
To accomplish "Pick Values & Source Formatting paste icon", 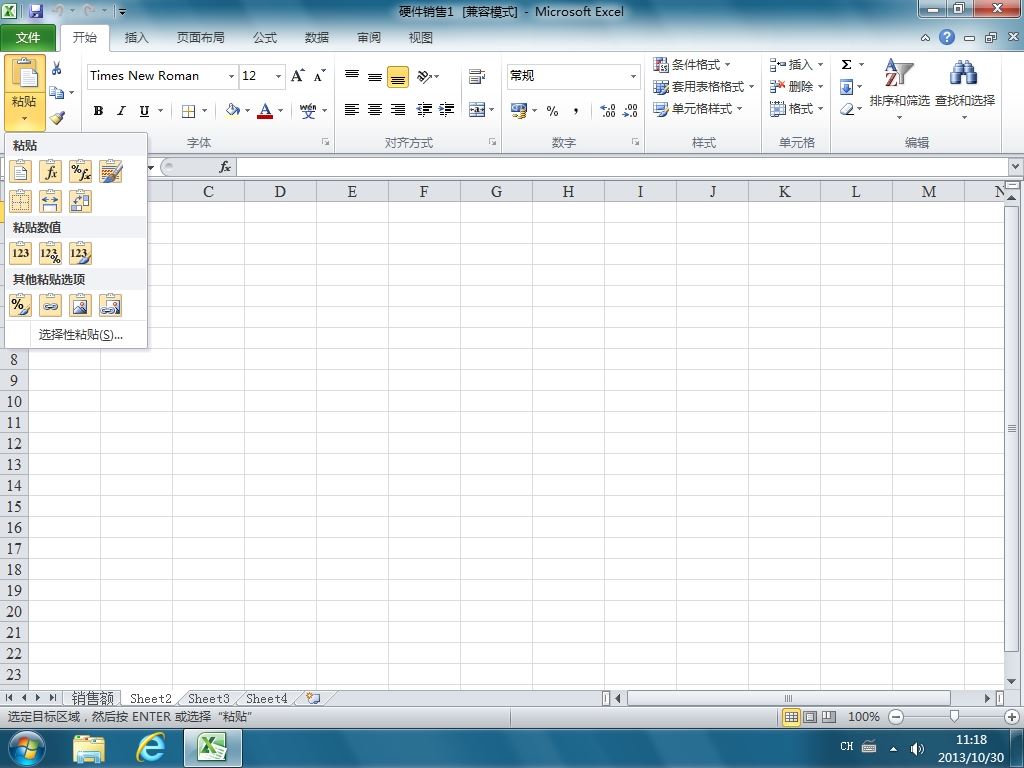I will [80, 253].
